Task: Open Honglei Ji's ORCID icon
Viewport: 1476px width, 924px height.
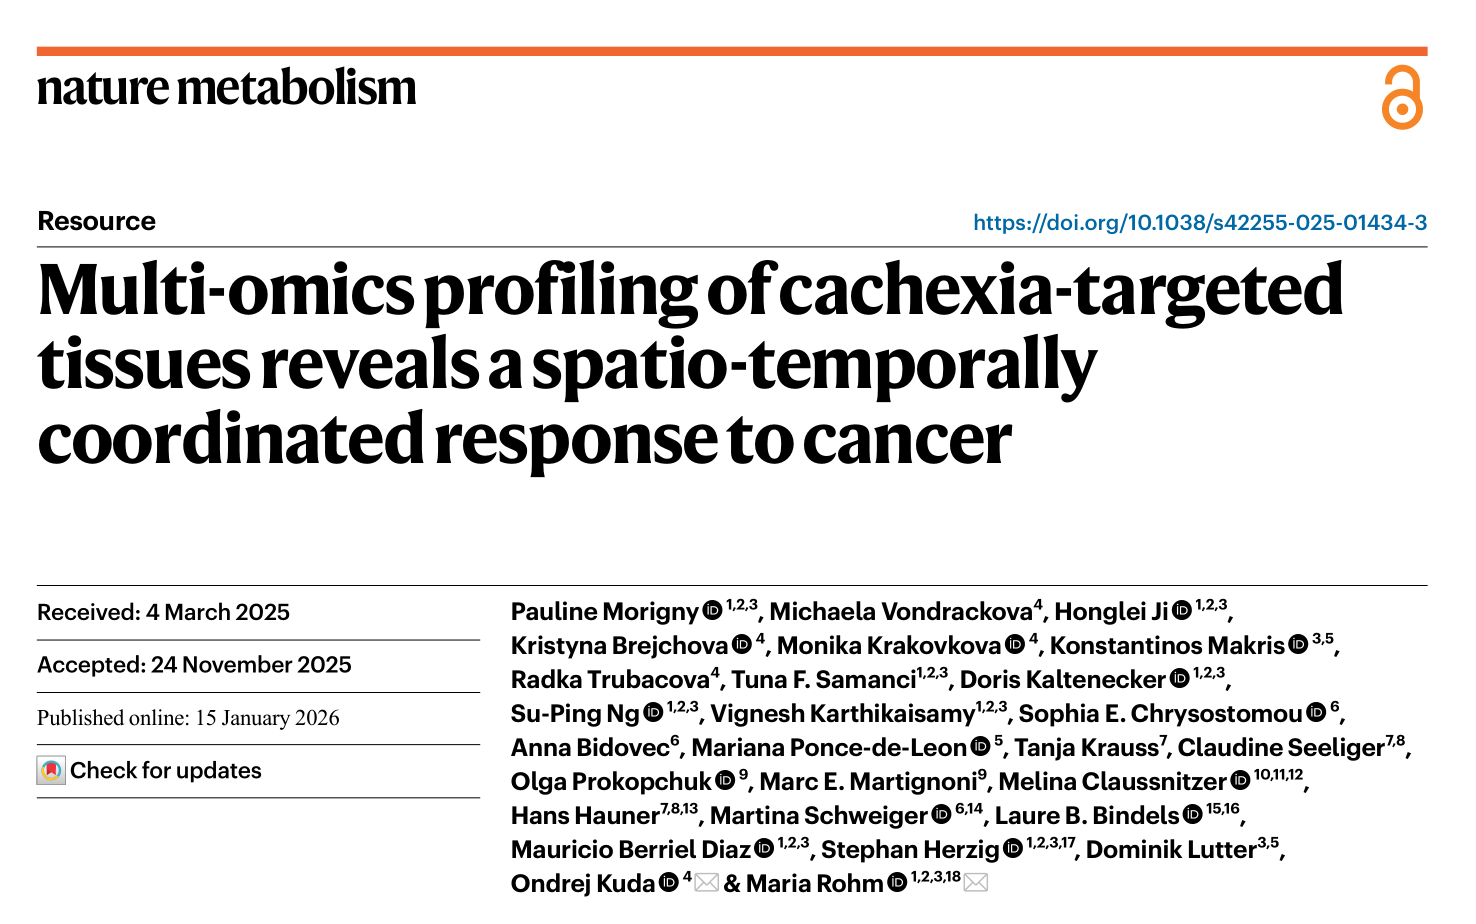Action: tap(1181, 610)
